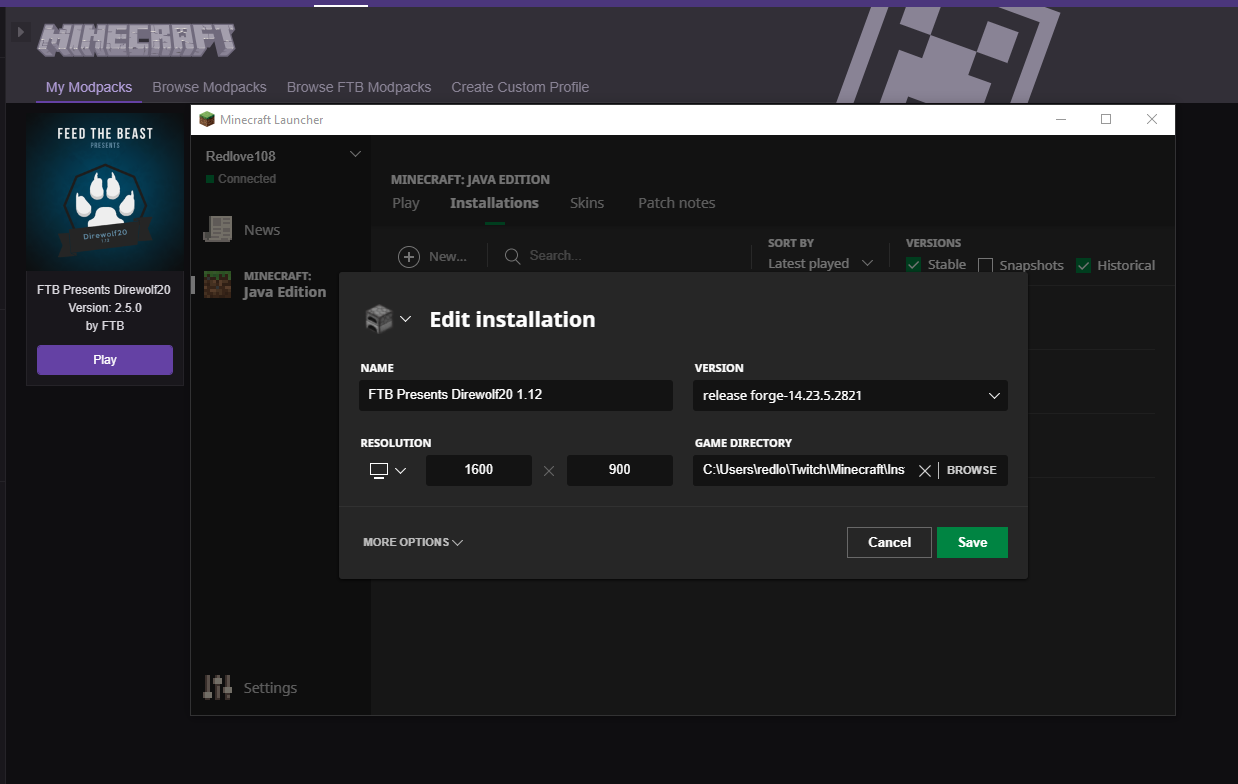The width and height of the screenshot is (1238, 784).
Task: Click the resolution height field 900
Action: coord(620,470)
